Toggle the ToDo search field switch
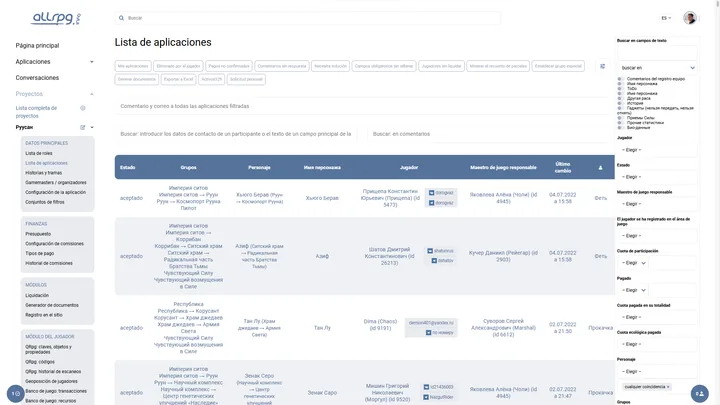 [619, 89]
